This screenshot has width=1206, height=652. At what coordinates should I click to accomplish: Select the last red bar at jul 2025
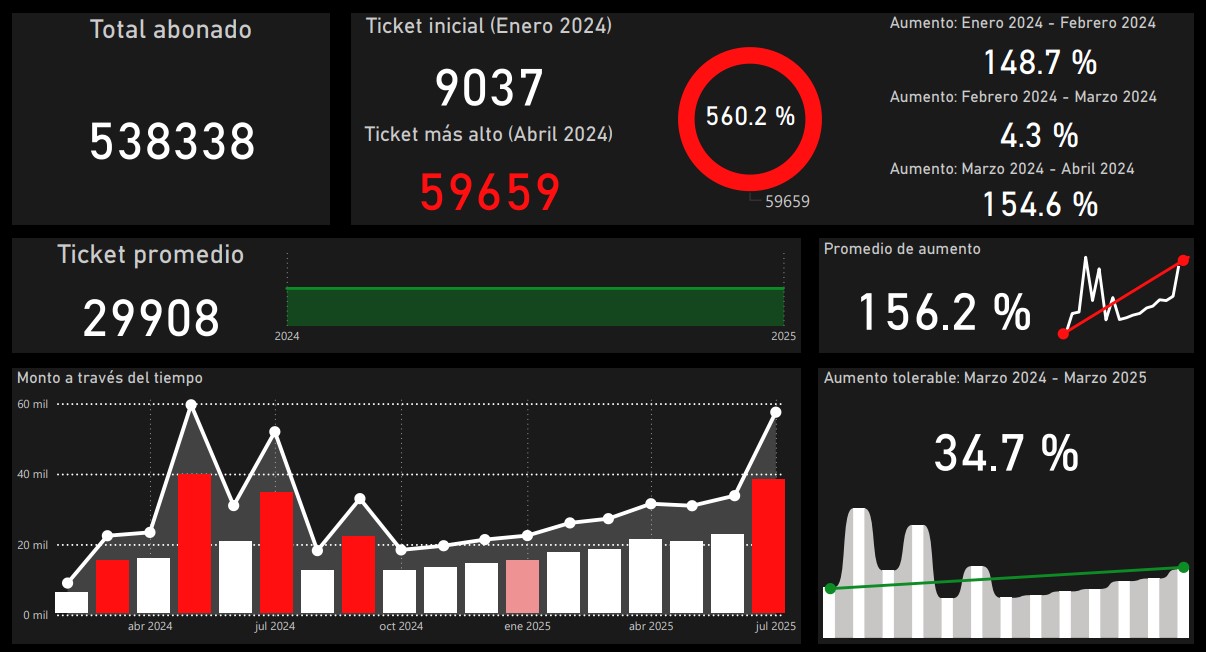(768, 545)
